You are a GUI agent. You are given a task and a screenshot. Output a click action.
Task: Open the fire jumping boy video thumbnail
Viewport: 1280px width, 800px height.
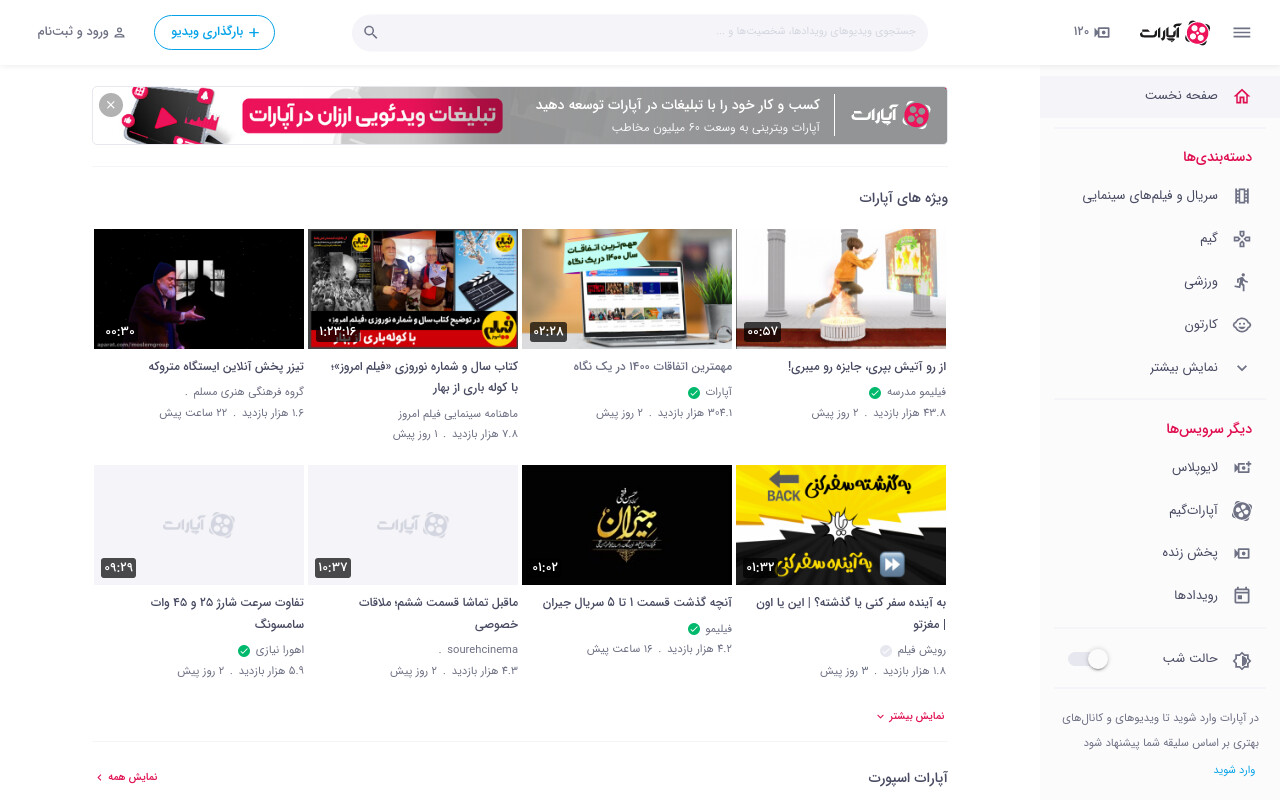tap(841, 288)
